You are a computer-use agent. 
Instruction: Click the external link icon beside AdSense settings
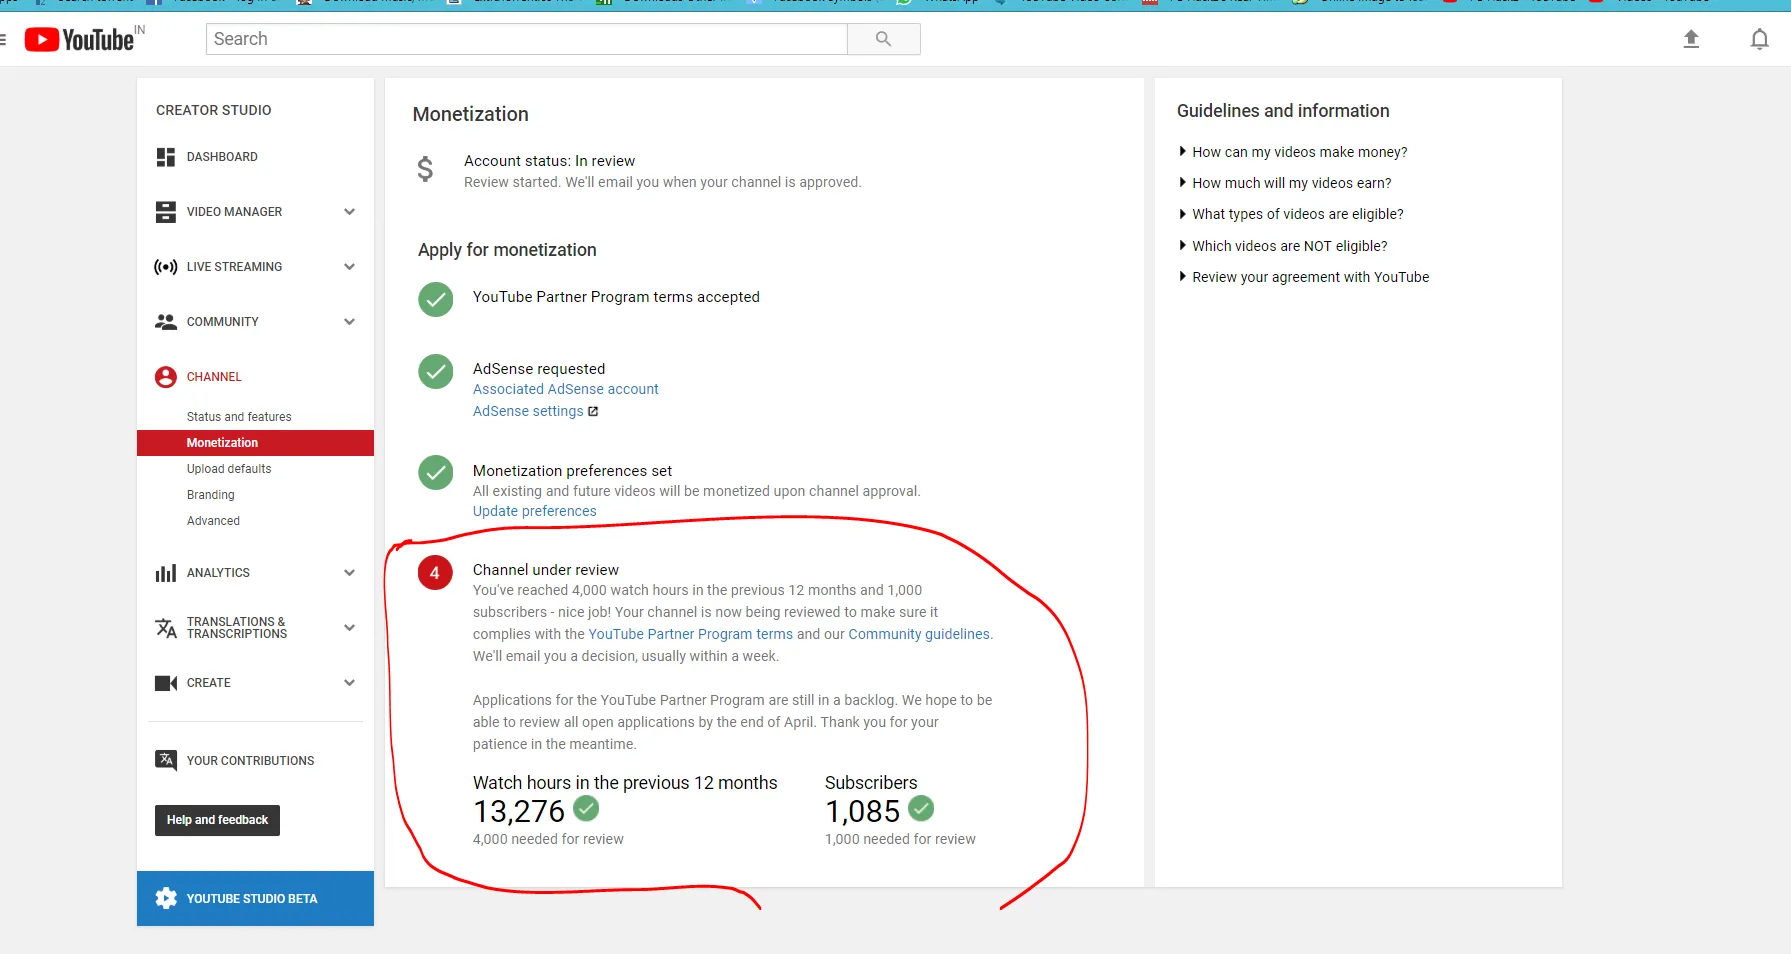(593, 411)
